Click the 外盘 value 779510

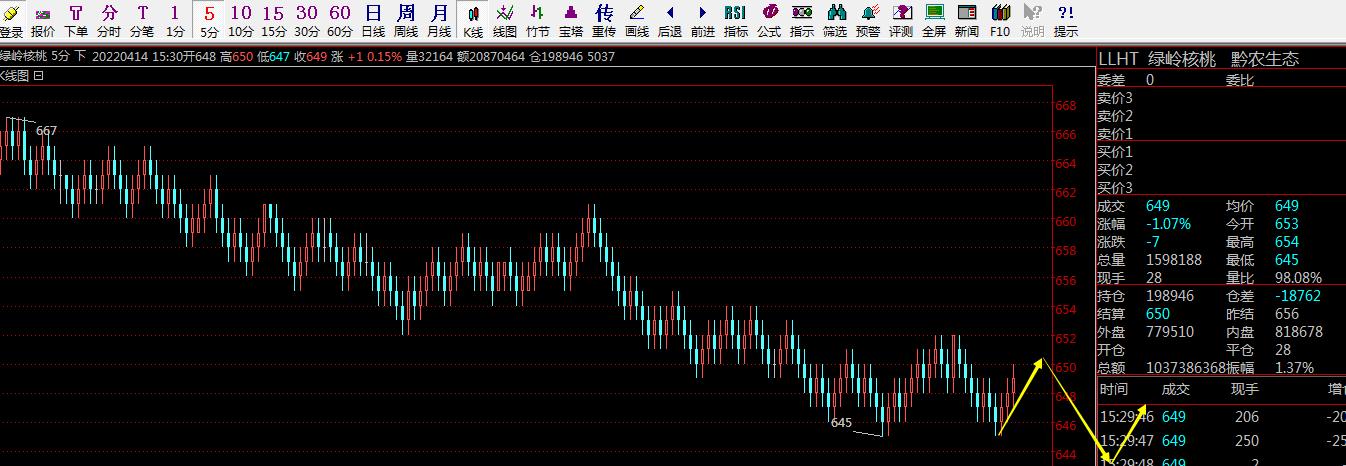[x=1170, y=332]
